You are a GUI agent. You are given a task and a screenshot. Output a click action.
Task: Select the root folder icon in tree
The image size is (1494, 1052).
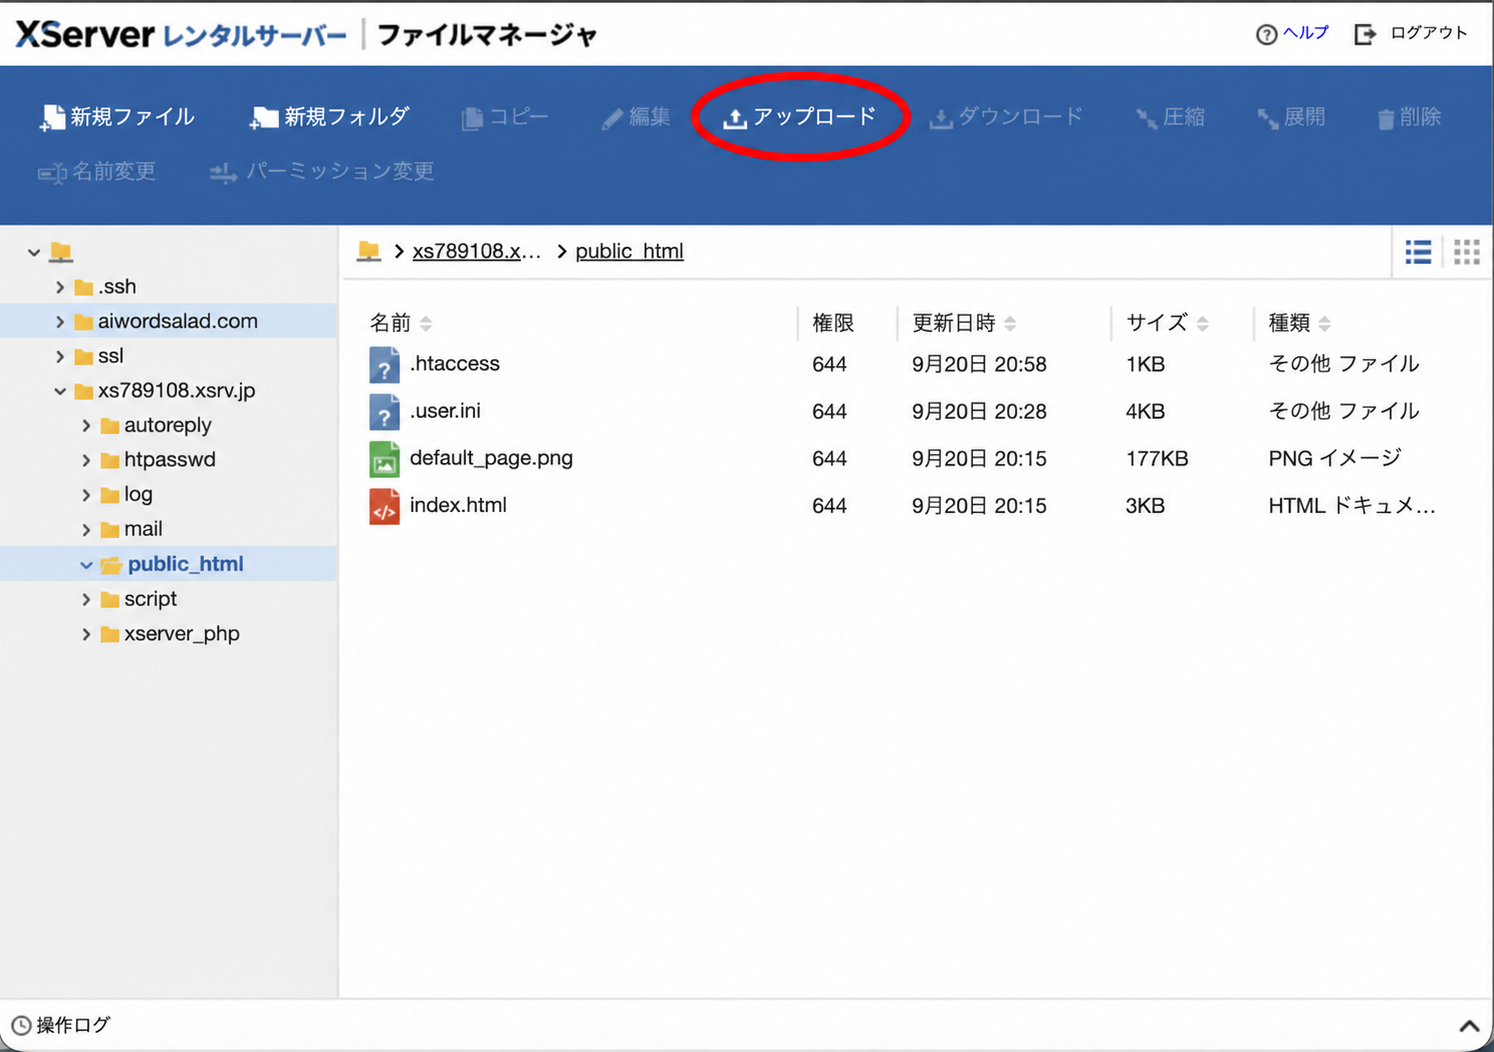point(61,251)
